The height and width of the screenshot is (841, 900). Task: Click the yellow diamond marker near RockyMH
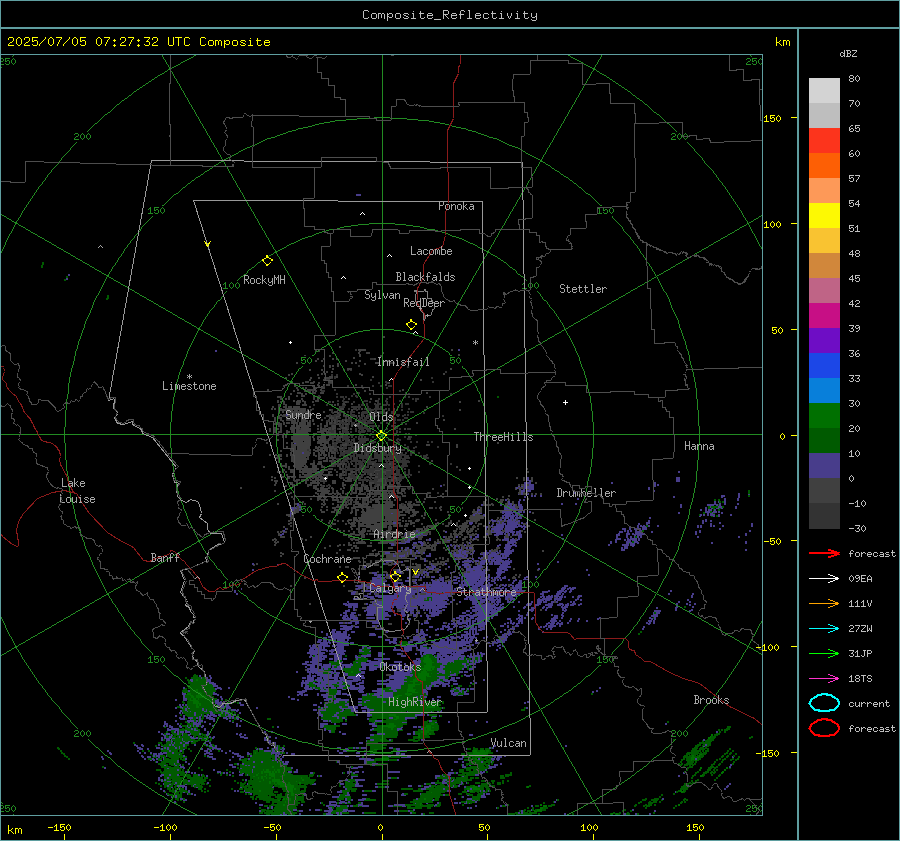[267, 261]
